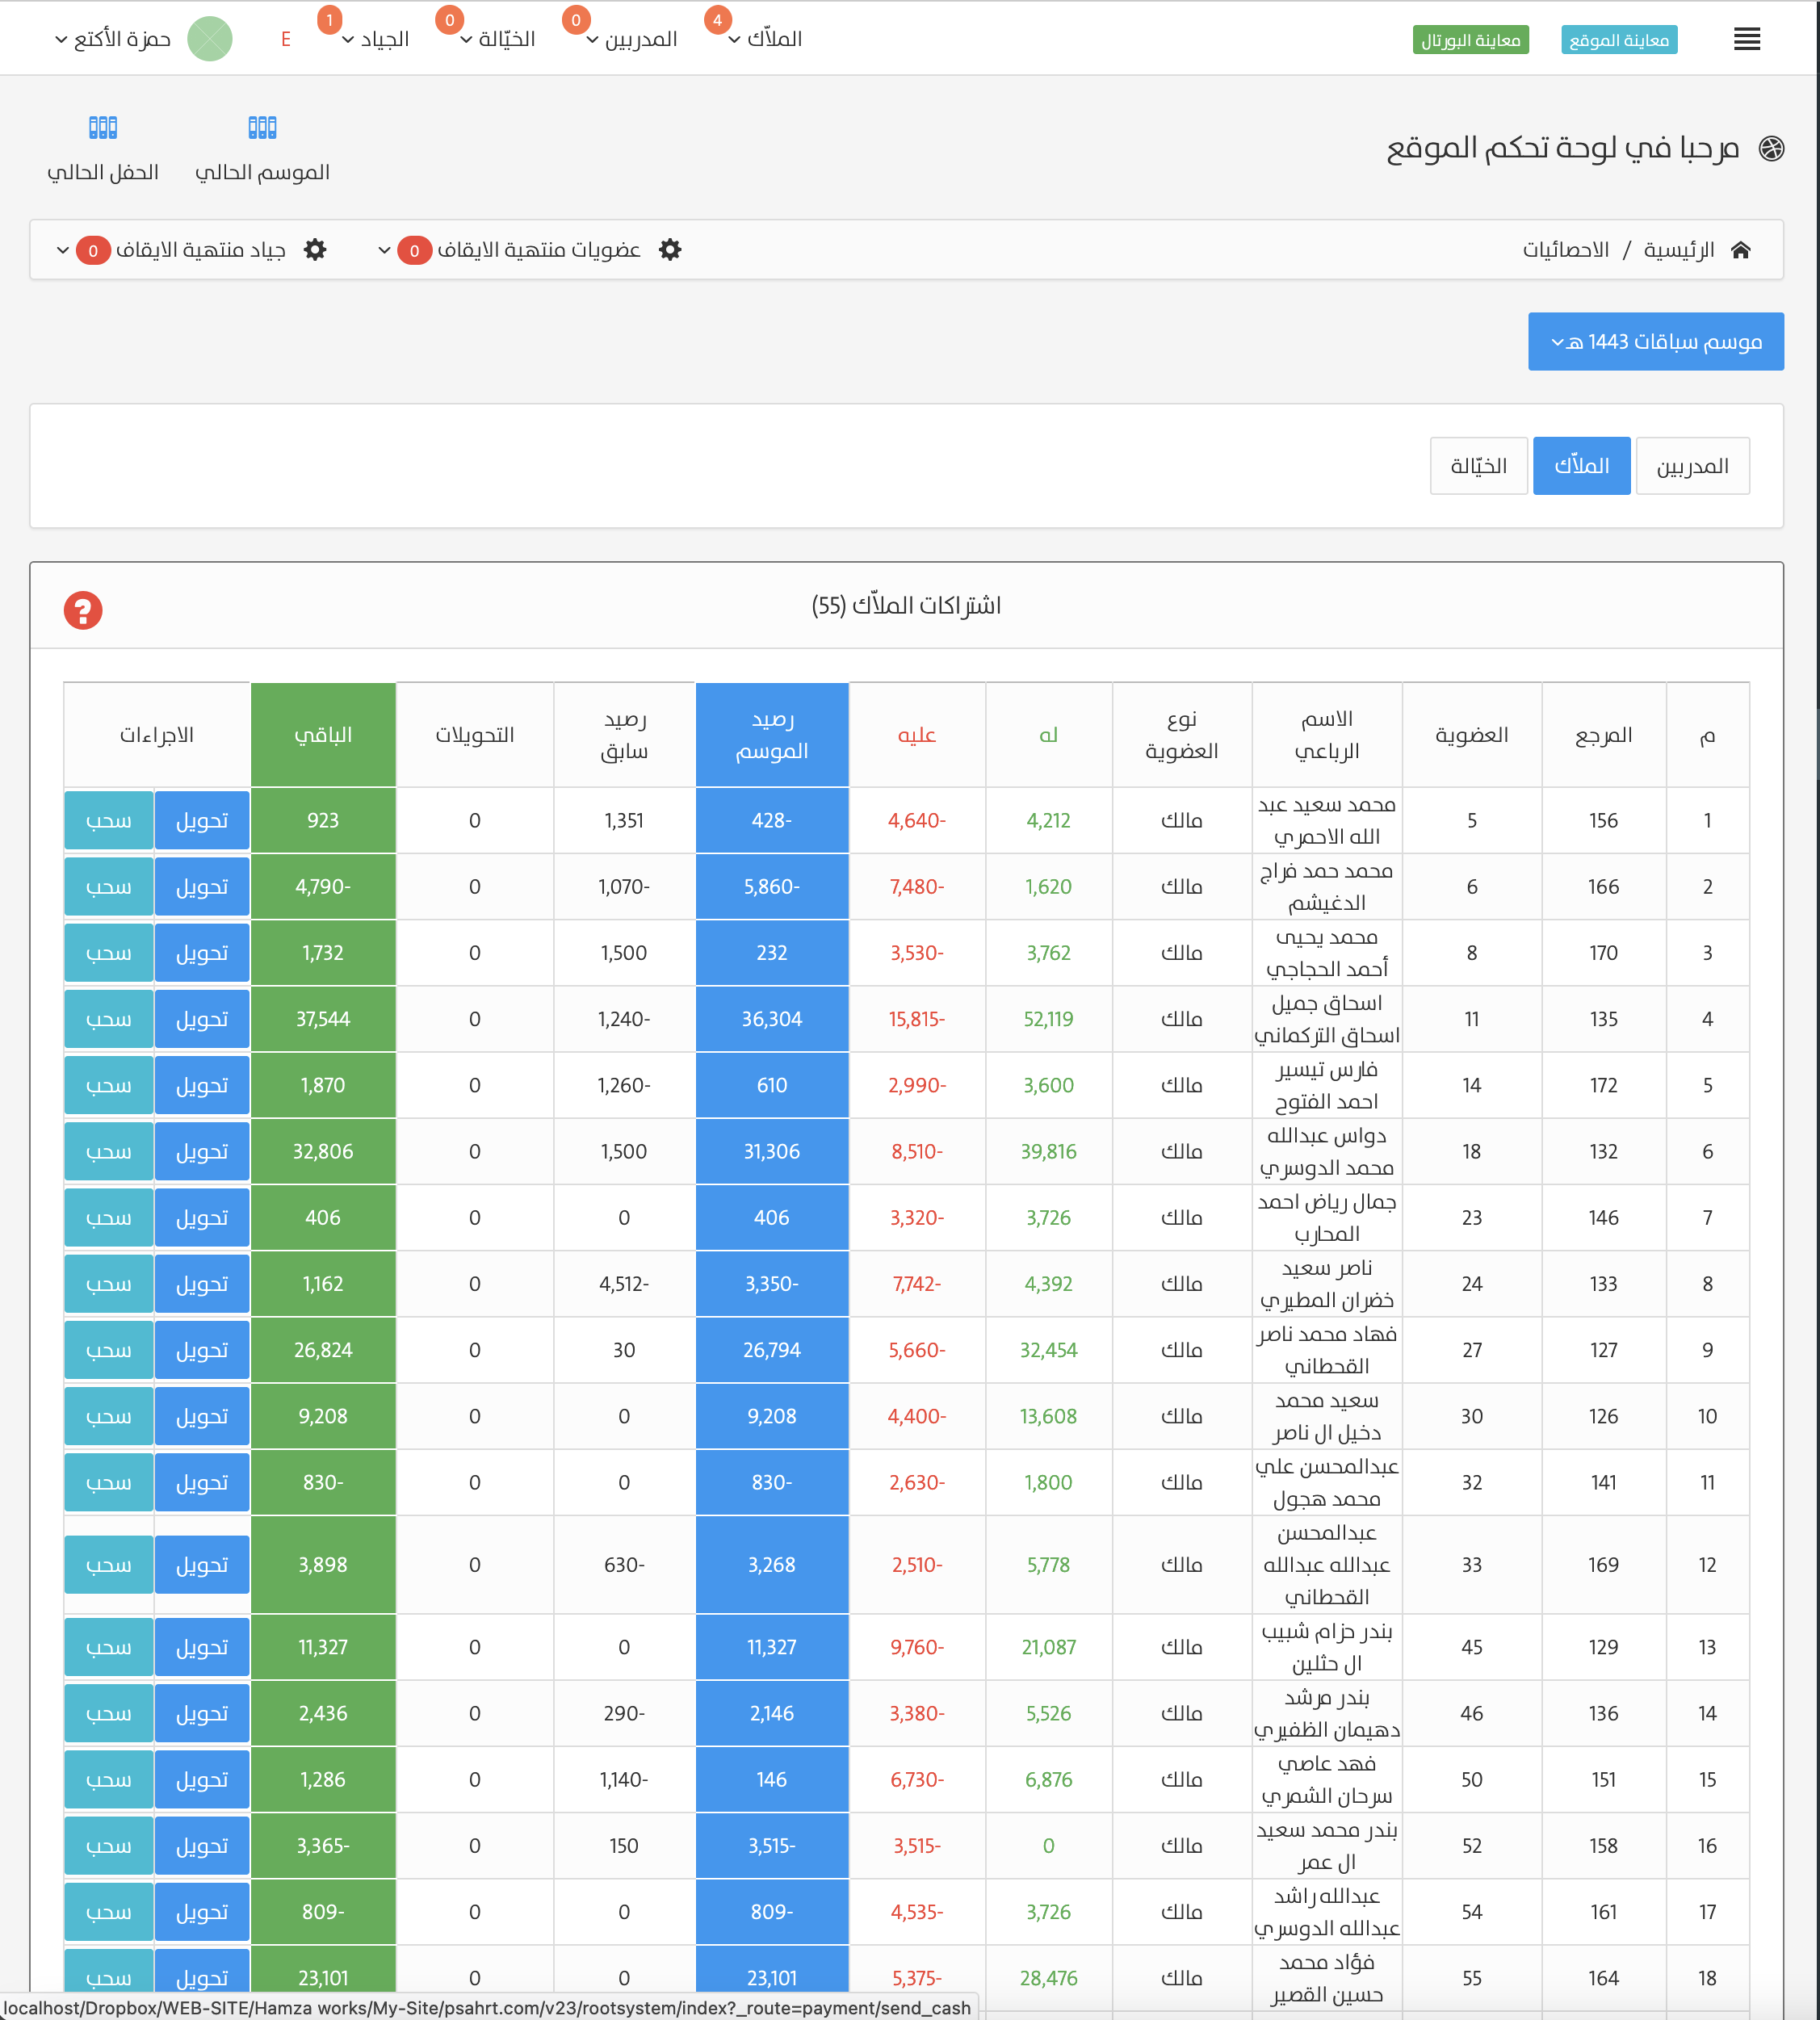
Task: Open the hamburger menu icon
Action: [x=1746, y=39]
